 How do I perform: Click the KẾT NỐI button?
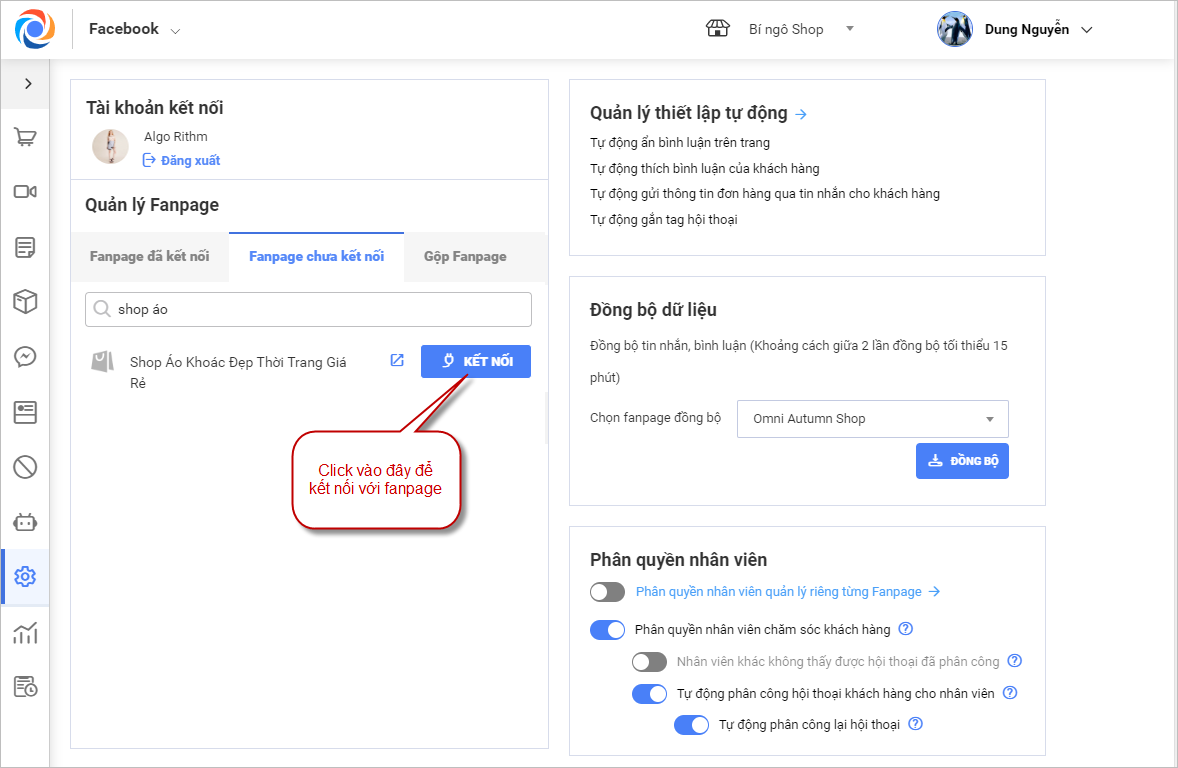476,361
